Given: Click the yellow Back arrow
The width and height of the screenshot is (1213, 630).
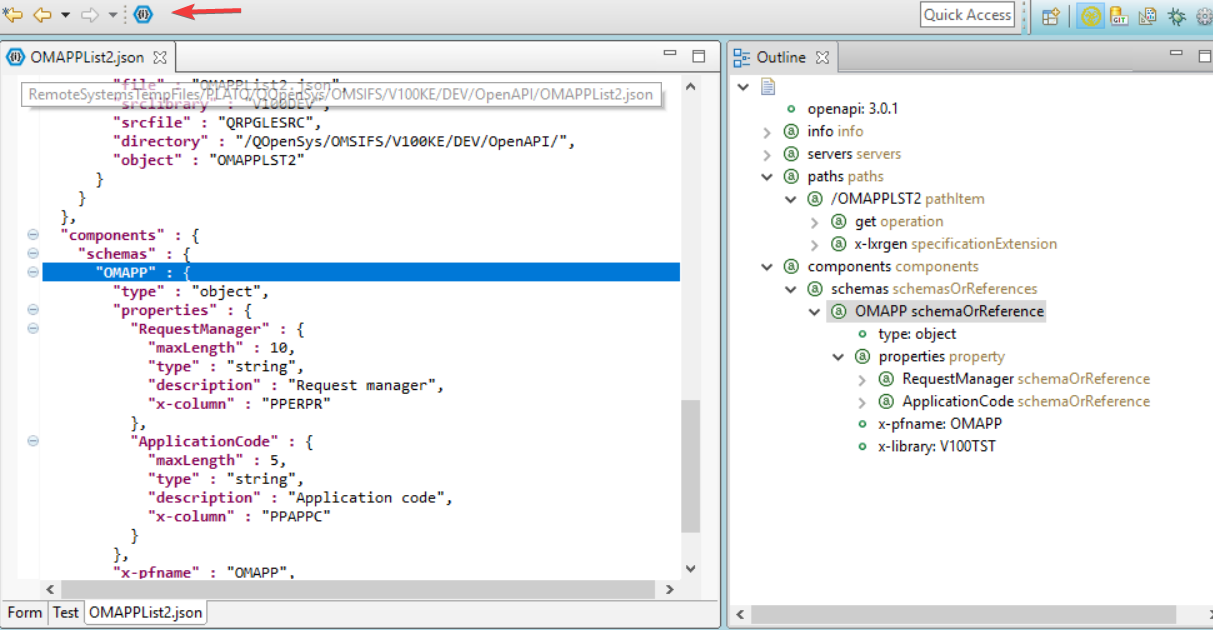Looking at the screenshot, I should pyautogui.click(x=42, y=15).
